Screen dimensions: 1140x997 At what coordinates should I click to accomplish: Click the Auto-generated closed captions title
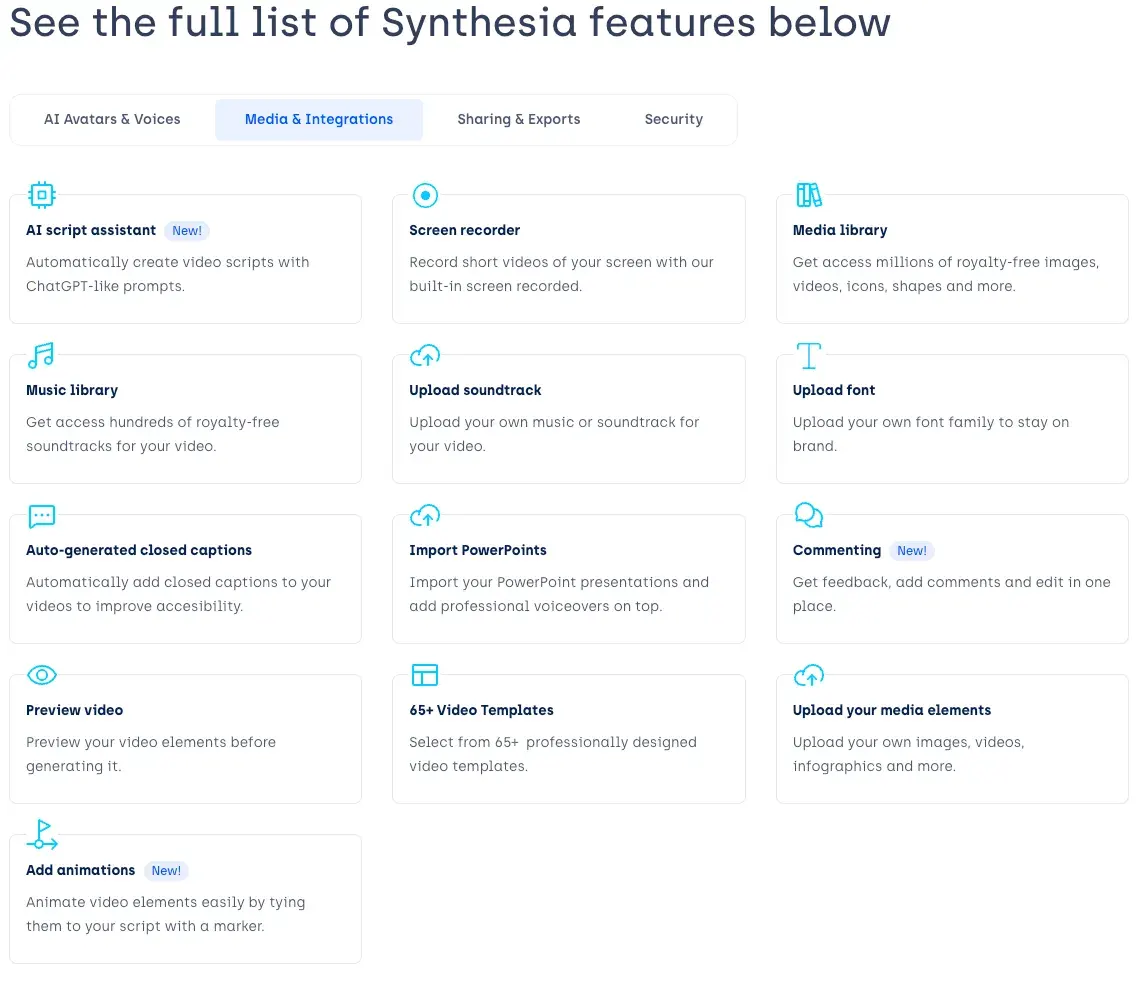tap(139, 550)
